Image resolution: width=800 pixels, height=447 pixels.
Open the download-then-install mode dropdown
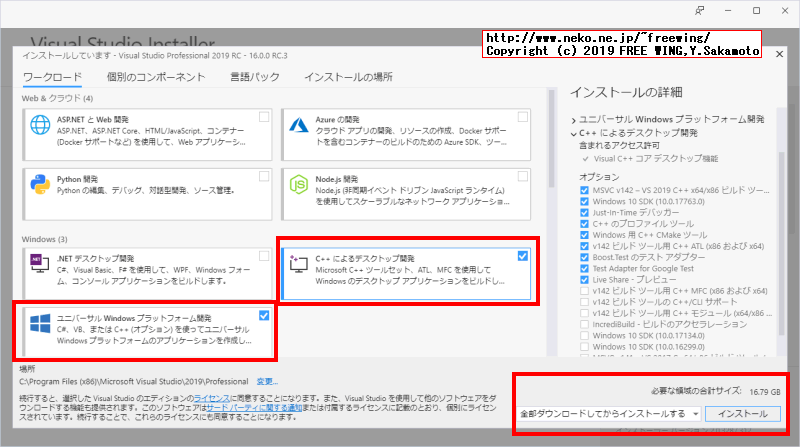pos(609,414)
